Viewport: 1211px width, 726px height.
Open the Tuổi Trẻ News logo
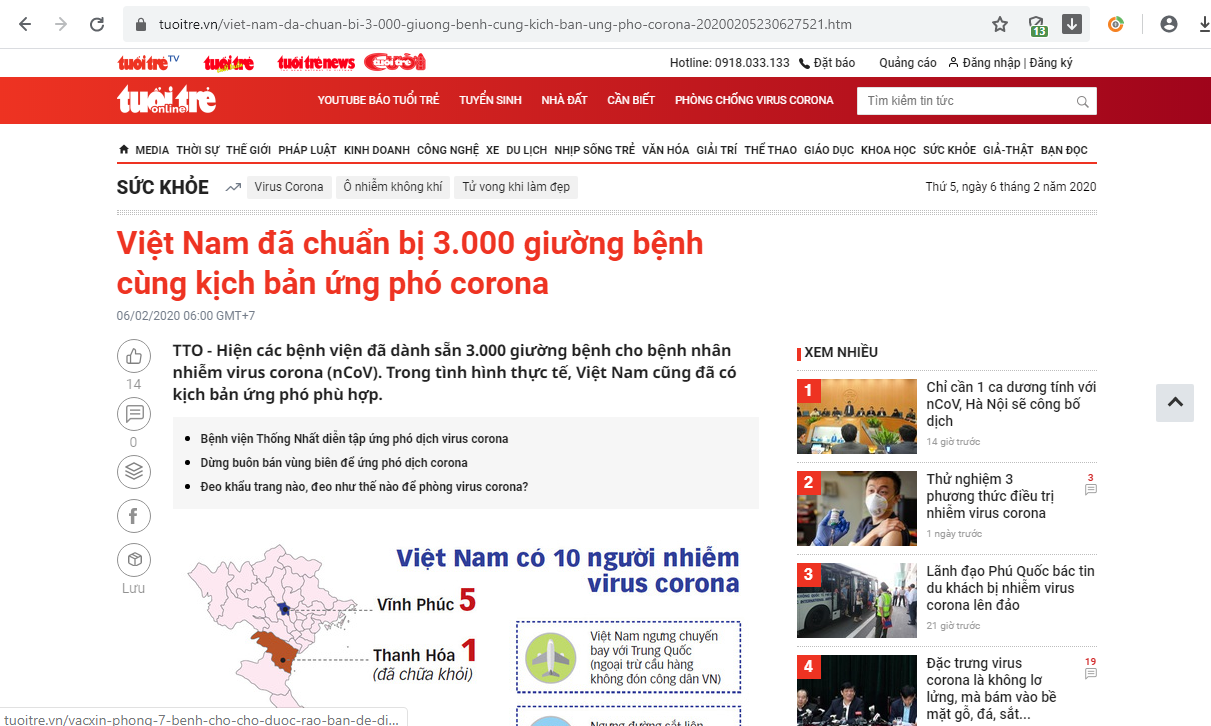coord(316,63)
